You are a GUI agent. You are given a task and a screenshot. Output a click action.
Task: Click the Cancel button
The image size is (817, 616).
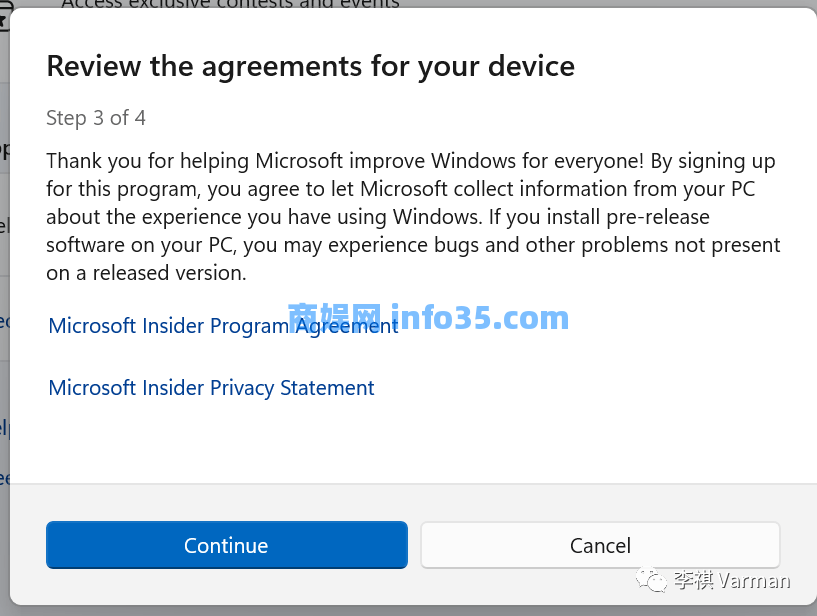click(x=600, y=544)
